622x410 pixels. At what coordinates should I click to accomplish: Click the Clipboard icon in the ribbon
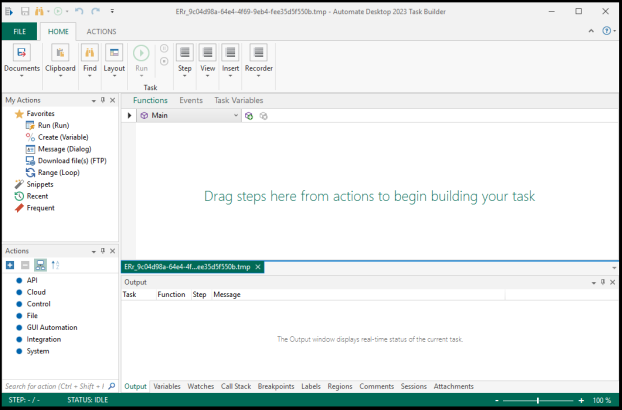[60, 53]
